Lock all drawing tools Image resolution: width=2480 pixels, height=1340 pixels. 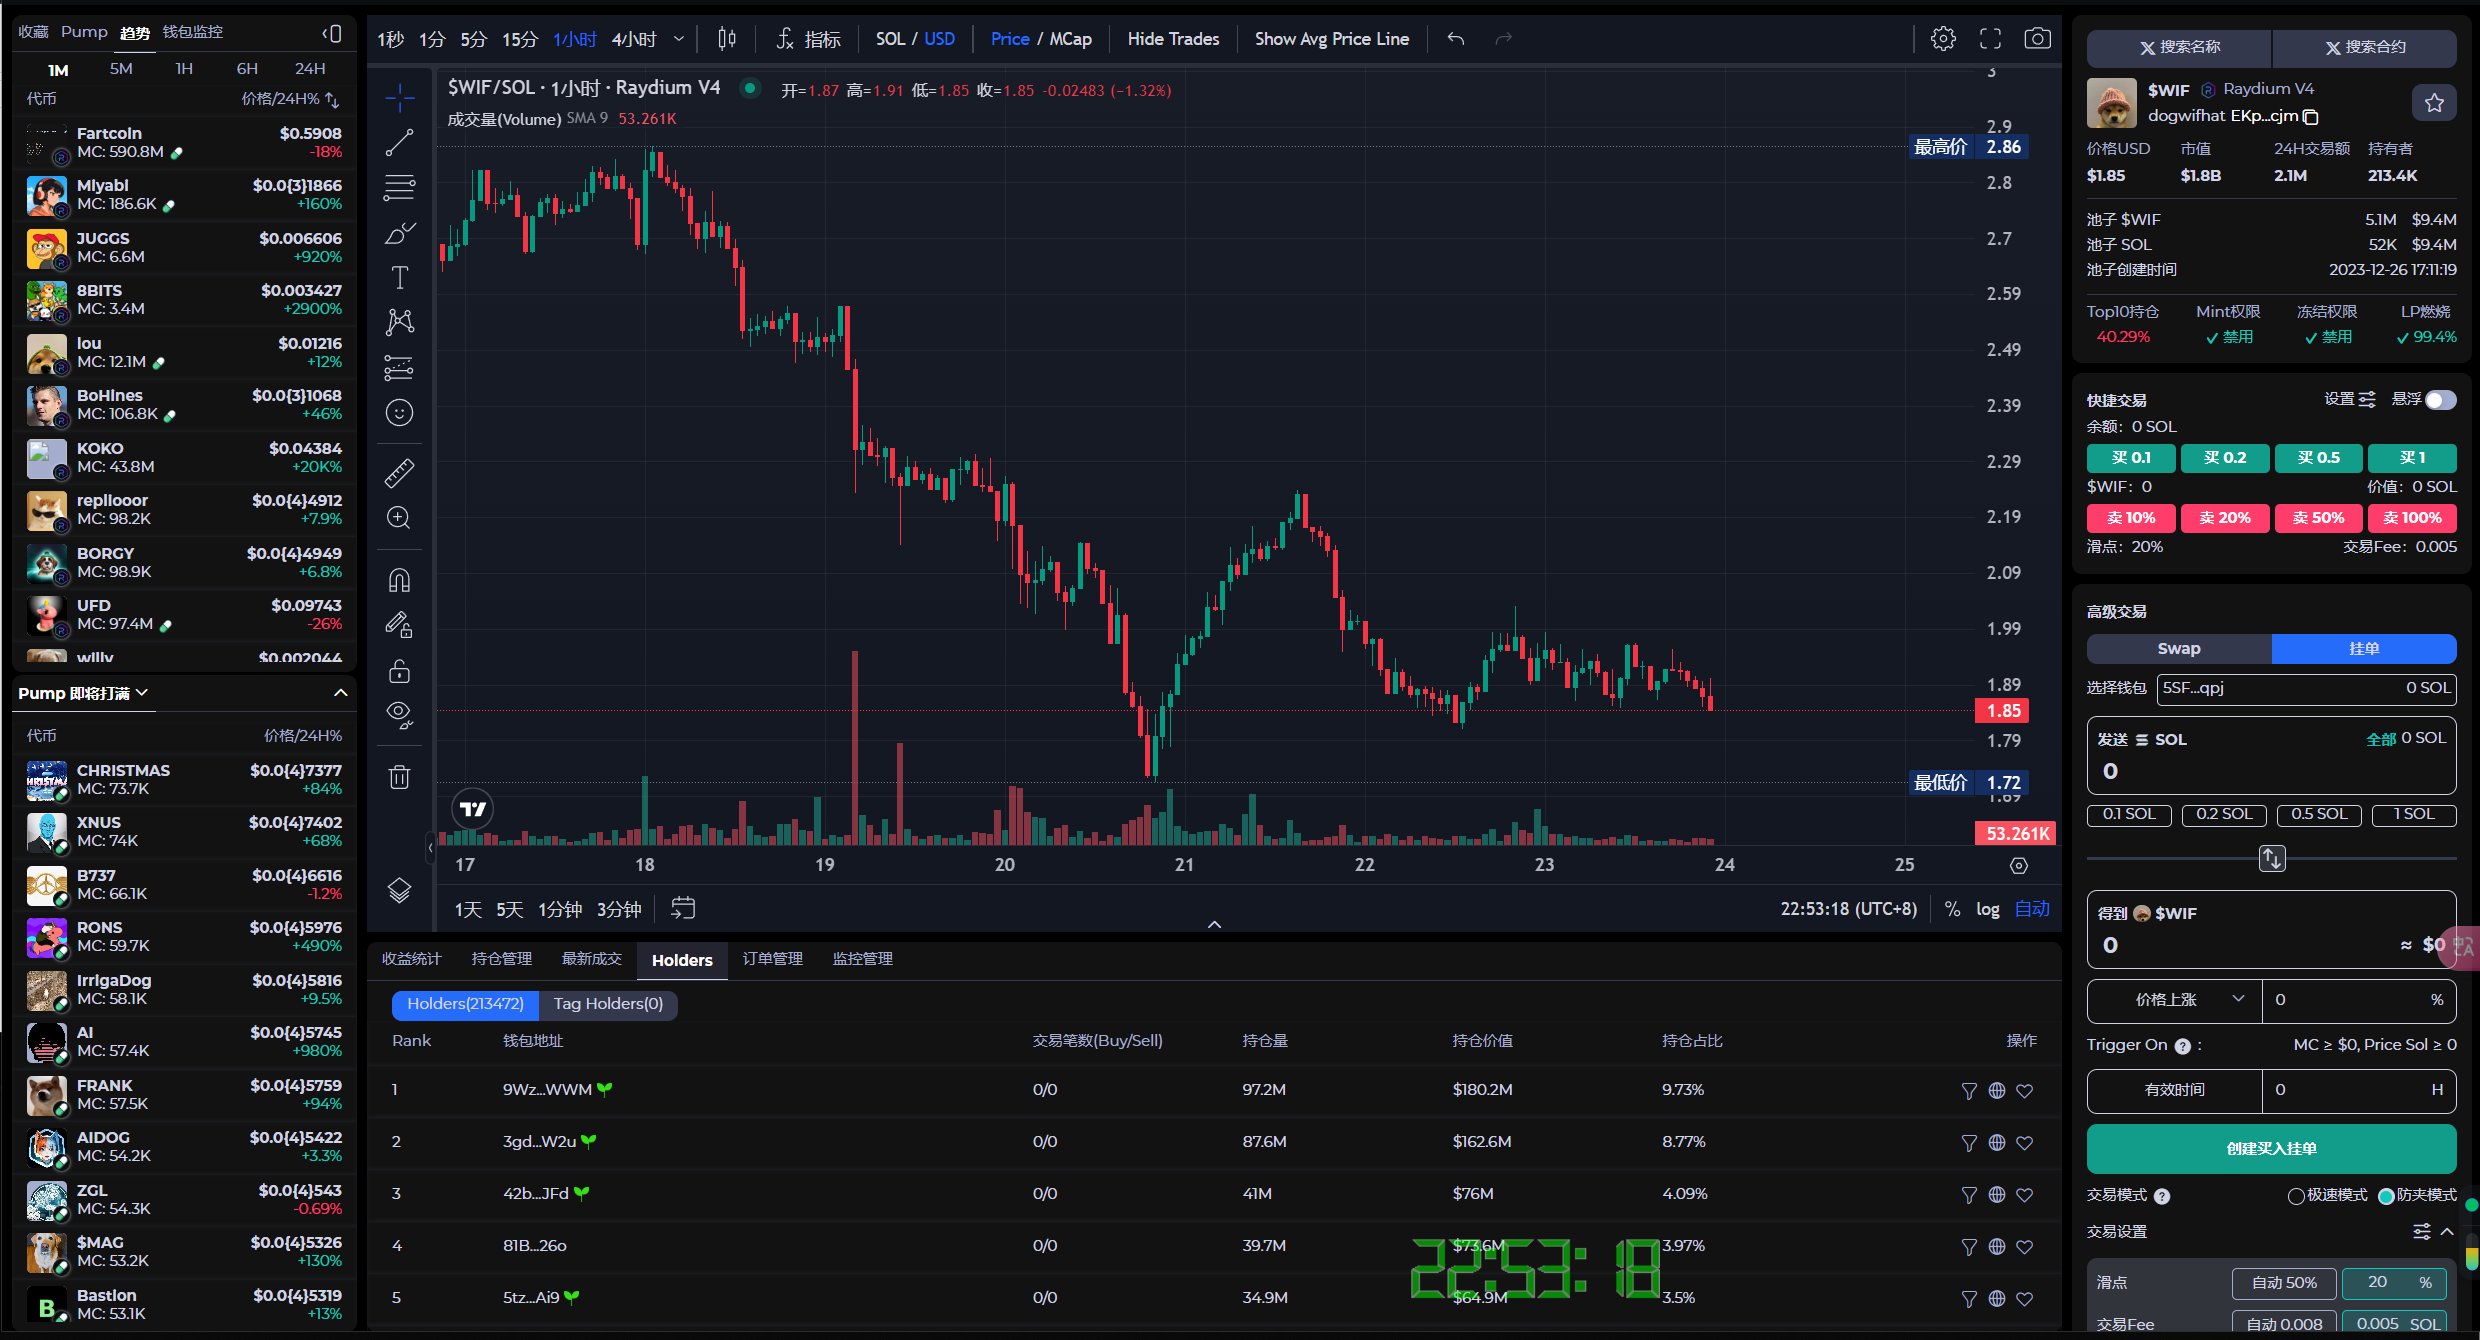(x=399, y=670)
